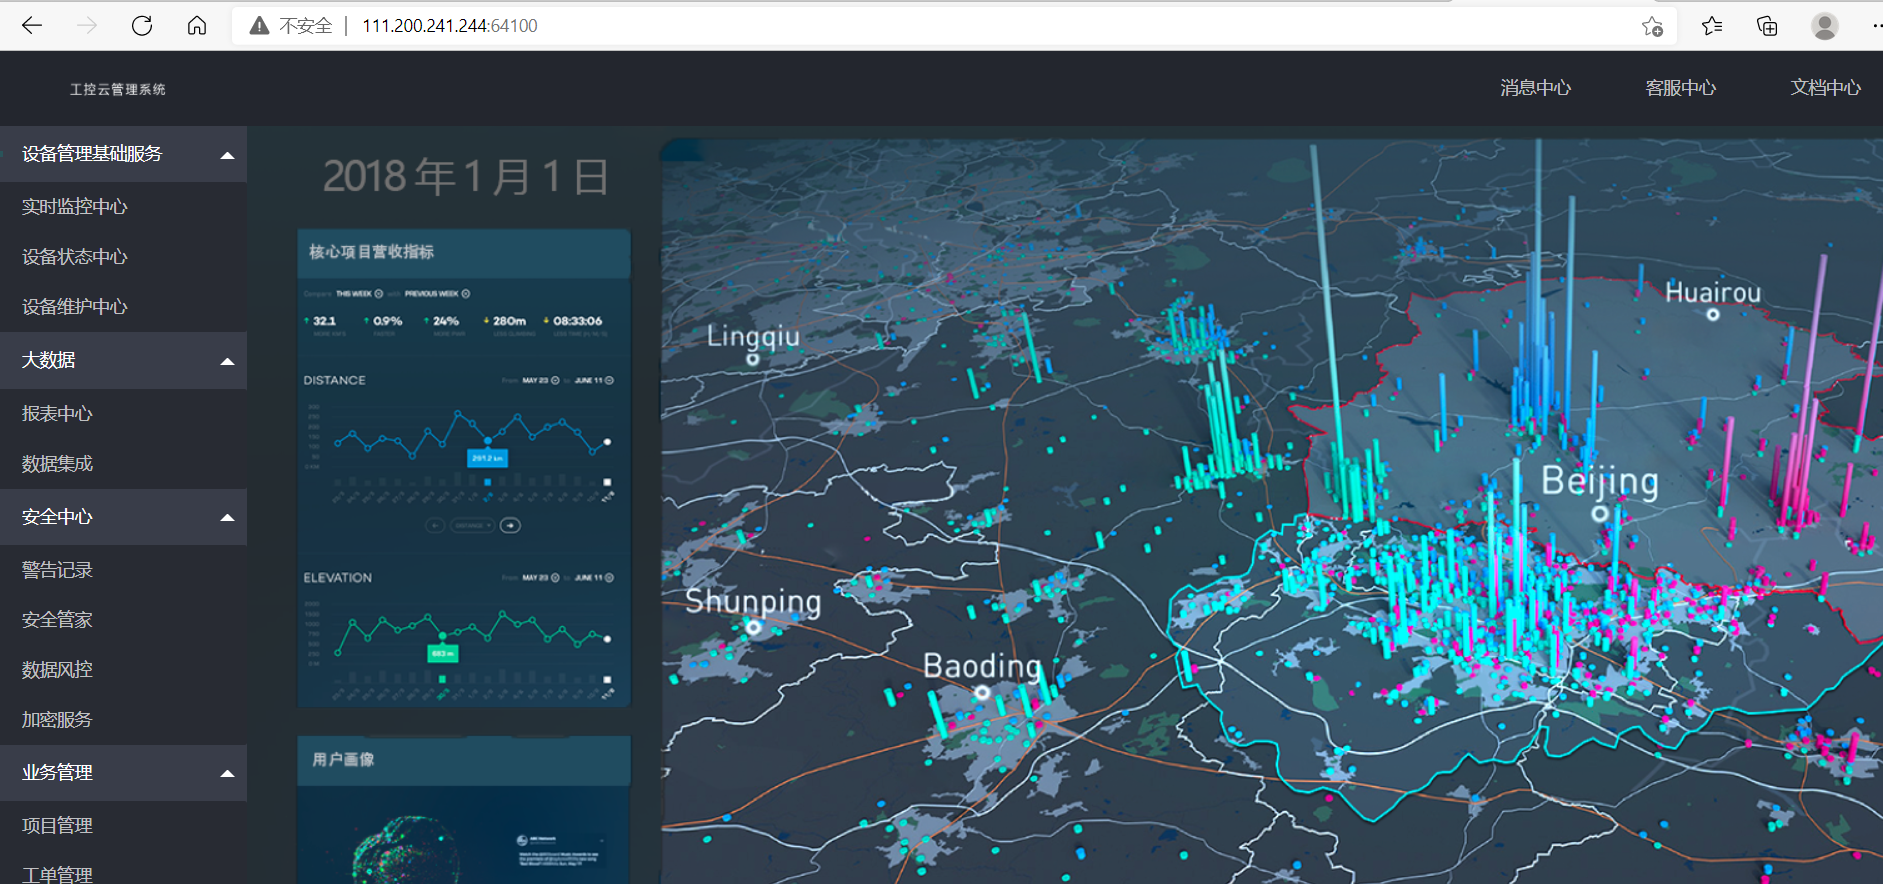The height and width of the screenshot is (884, 1883).
Task: Select 安全中心 group header
Action: pos(123,517)
